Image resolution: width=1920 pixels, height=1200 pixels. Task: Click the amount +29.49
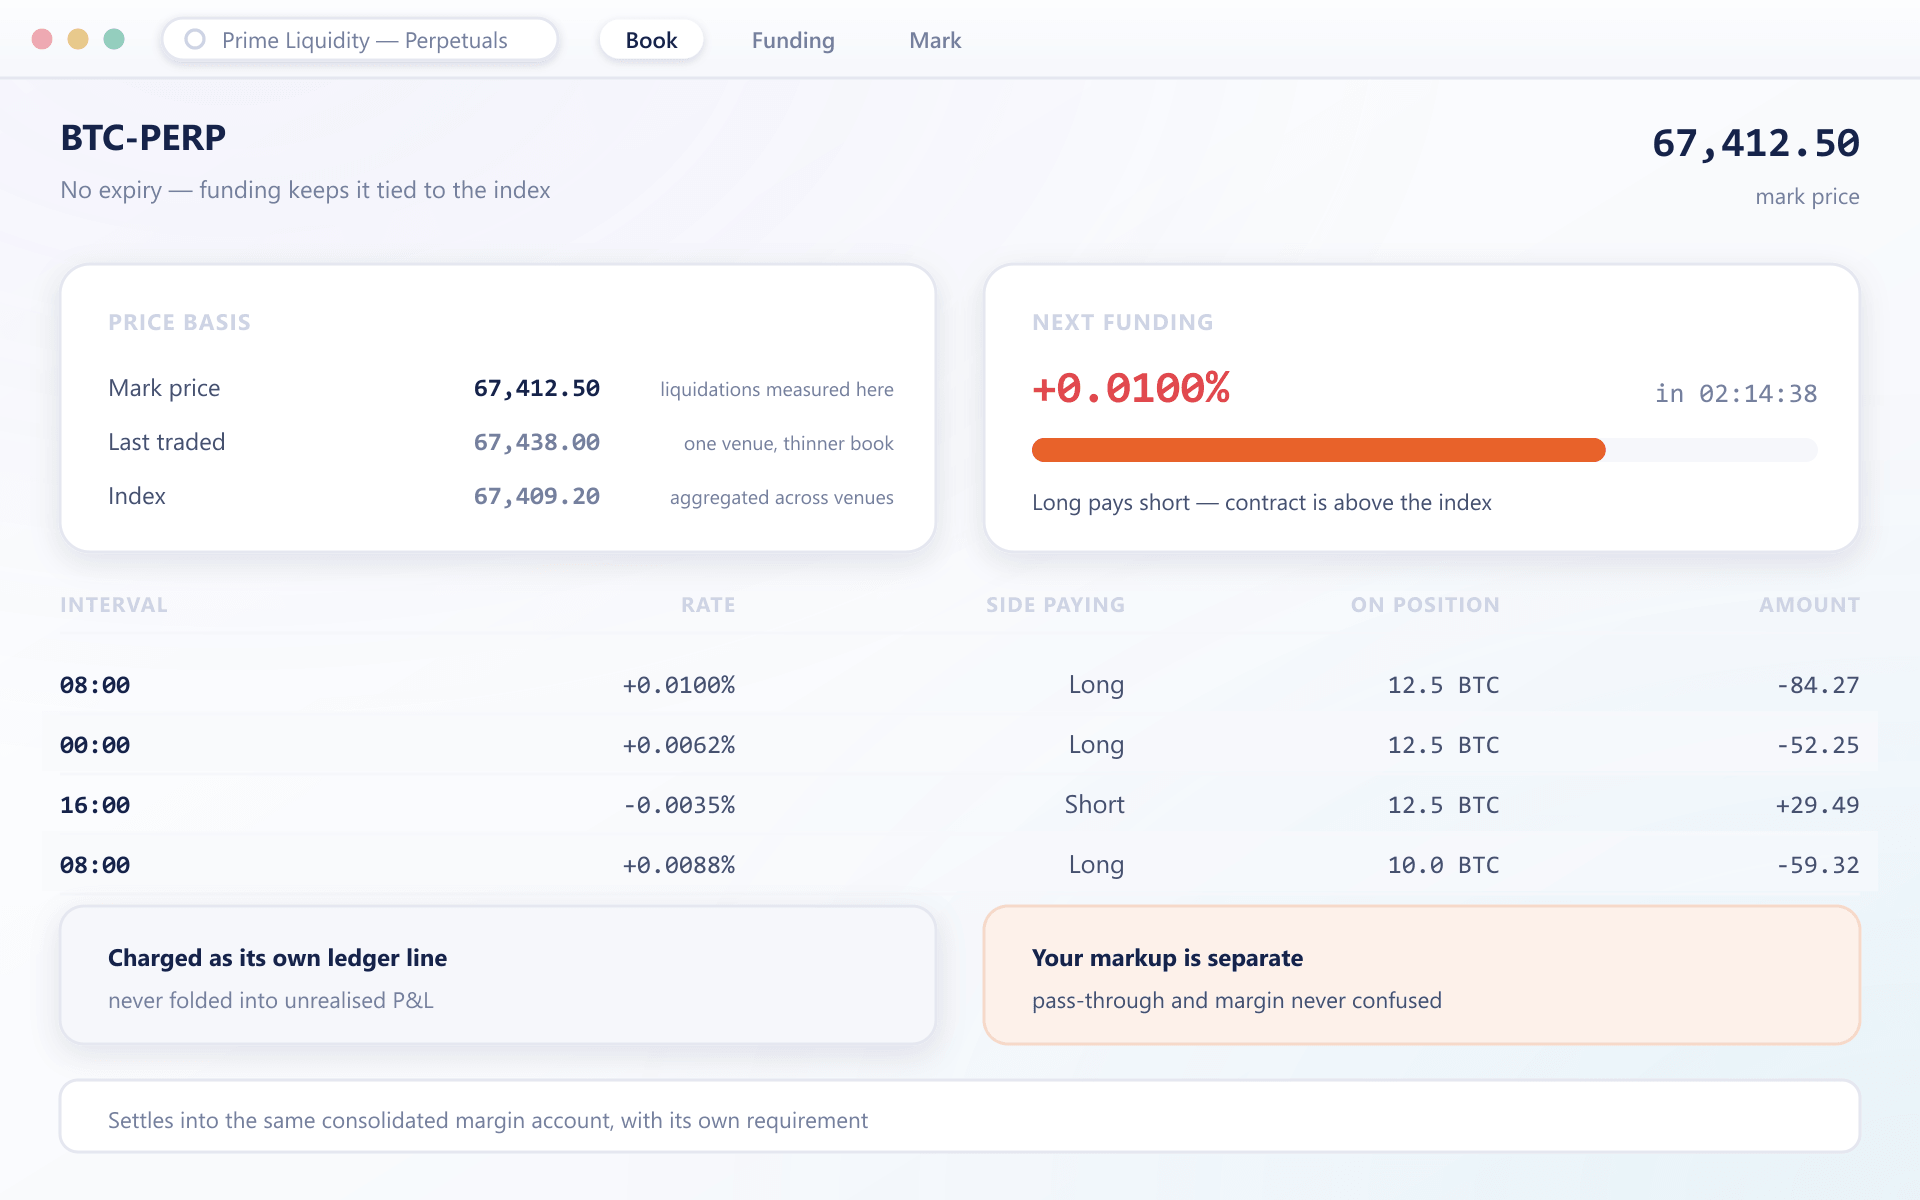1817,805
